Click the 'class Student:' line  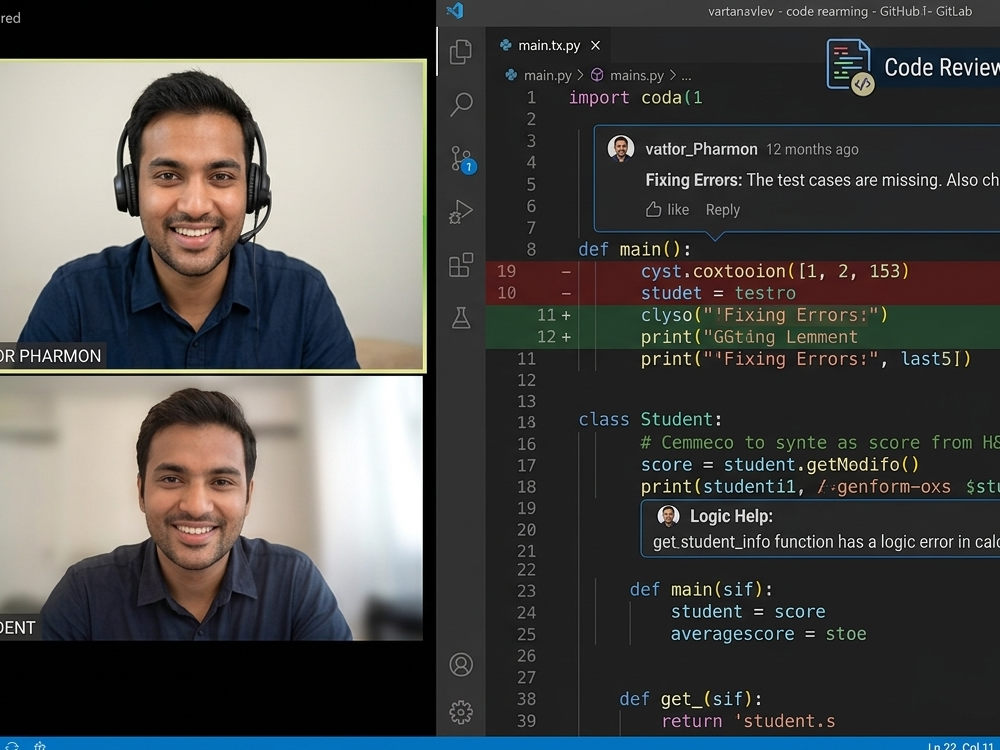(x=650, y=419)
